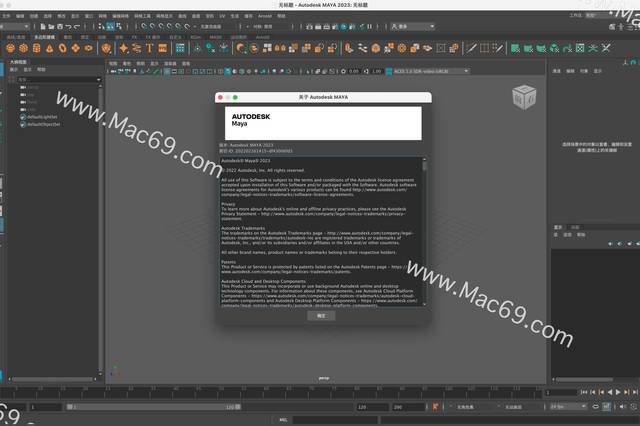640x426 pixels.
Task: Click the time range slider bar
Action: (x=153, y=407)
